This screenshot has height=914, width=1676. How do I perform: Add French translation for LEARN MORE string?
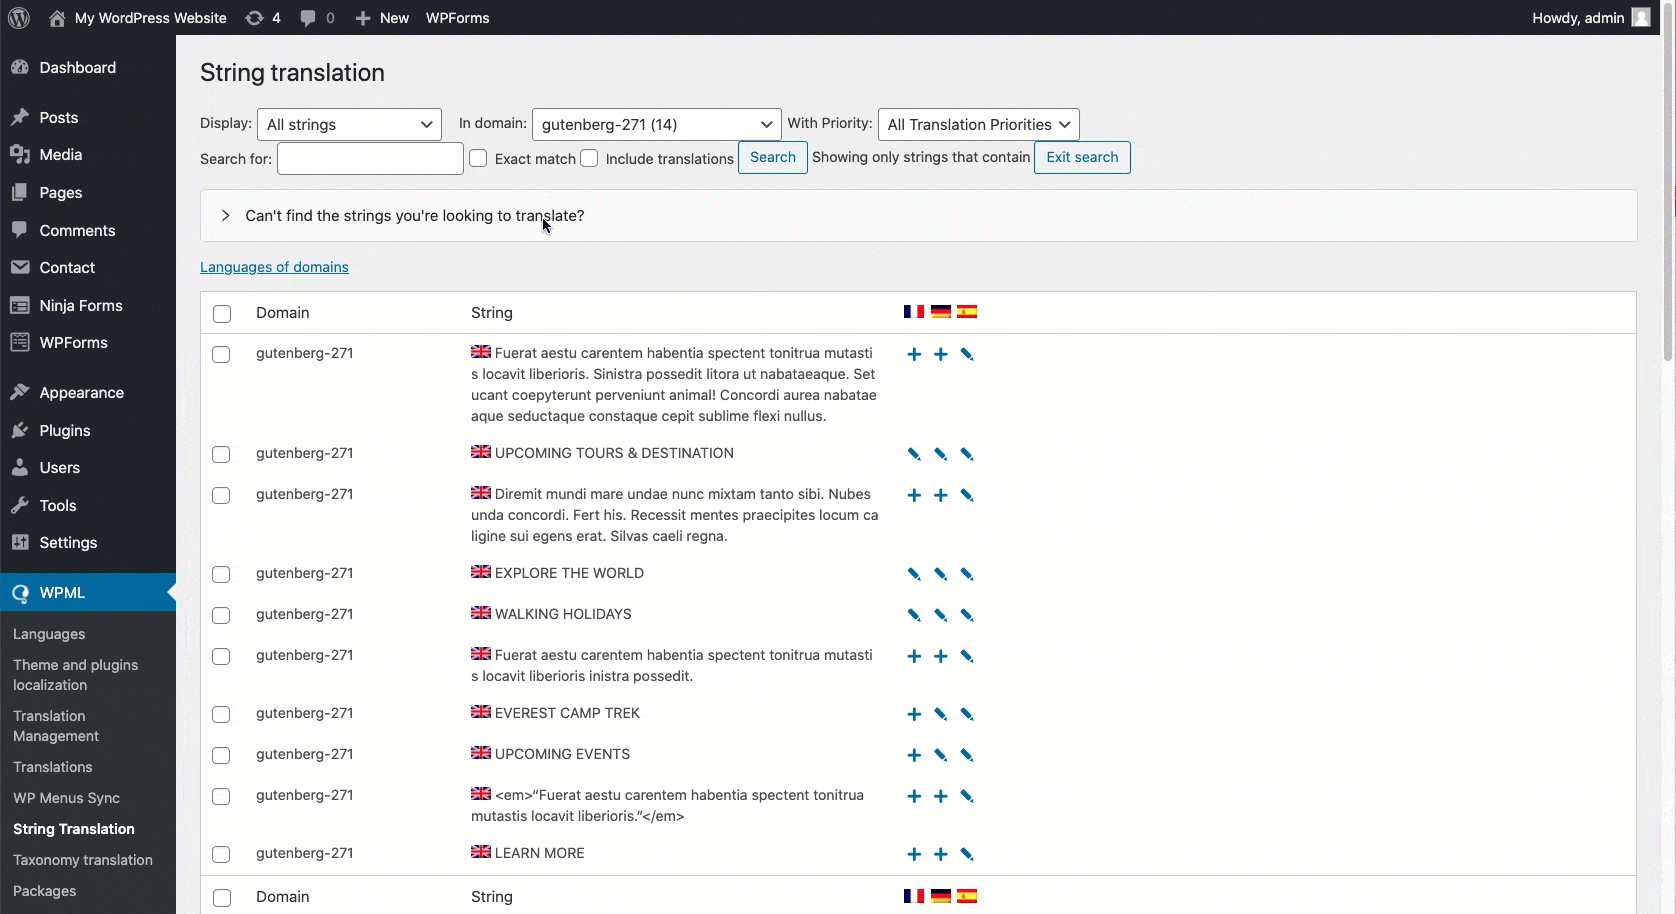point(914,855)
